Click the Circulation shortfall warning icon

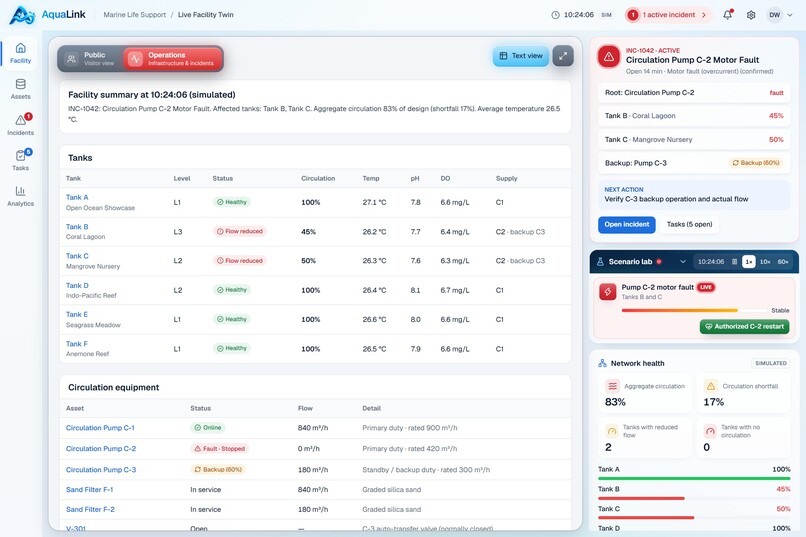711,386
